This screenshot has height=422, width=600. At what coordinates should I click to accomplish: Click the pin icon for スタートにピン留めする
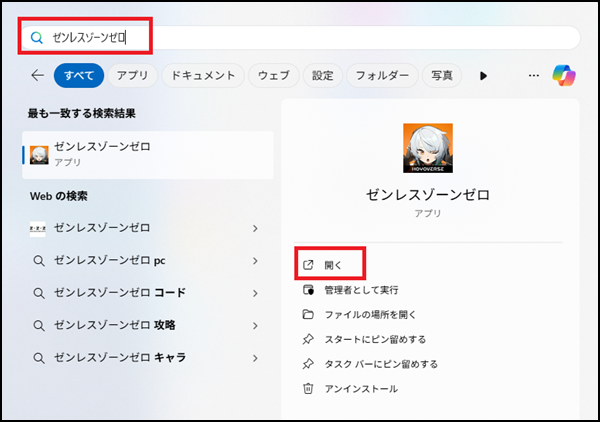click(x=308, y=339)
